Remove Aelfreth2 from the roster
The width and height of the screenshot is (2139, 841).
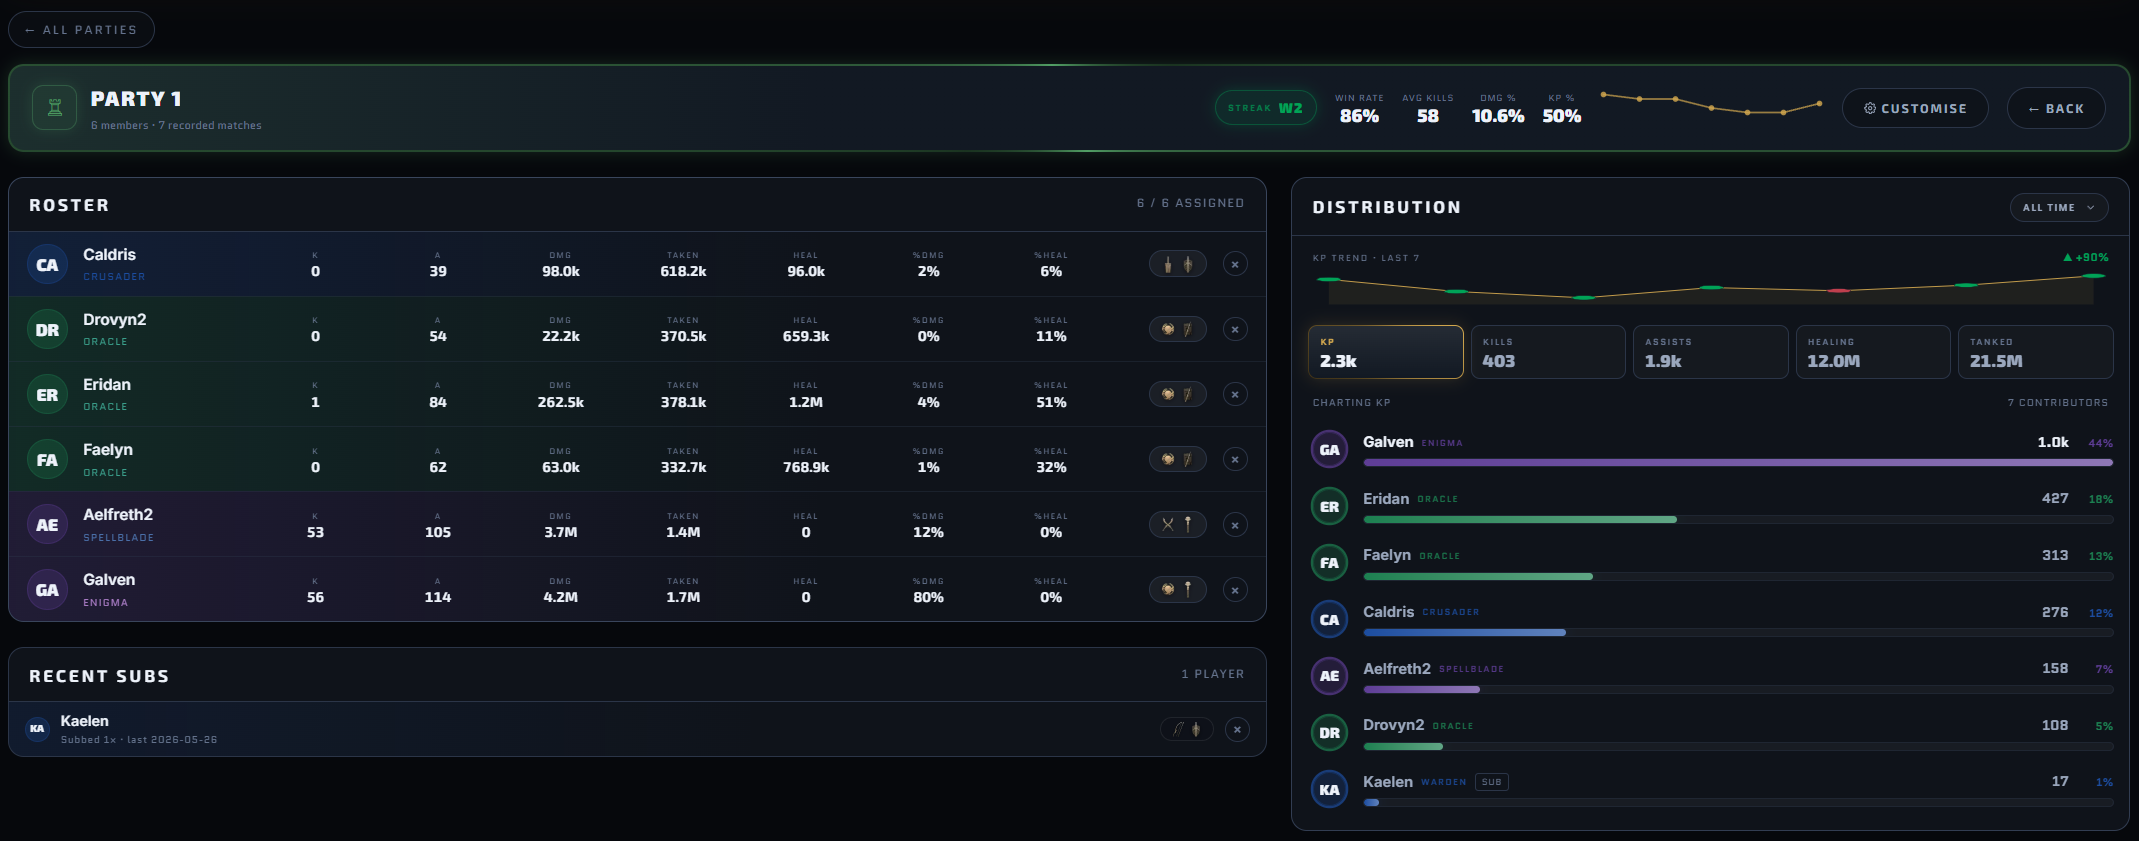tap(1235, 524)
